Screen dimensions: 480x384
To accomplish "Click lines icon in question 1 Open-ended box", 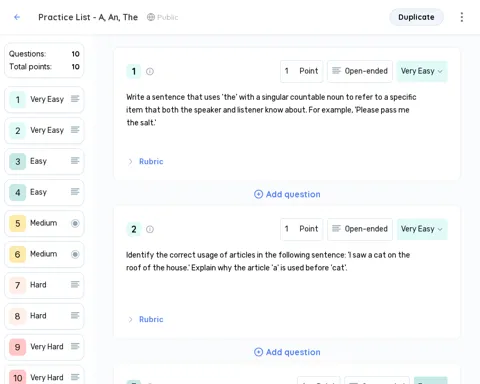I will [x=336, y=71].
